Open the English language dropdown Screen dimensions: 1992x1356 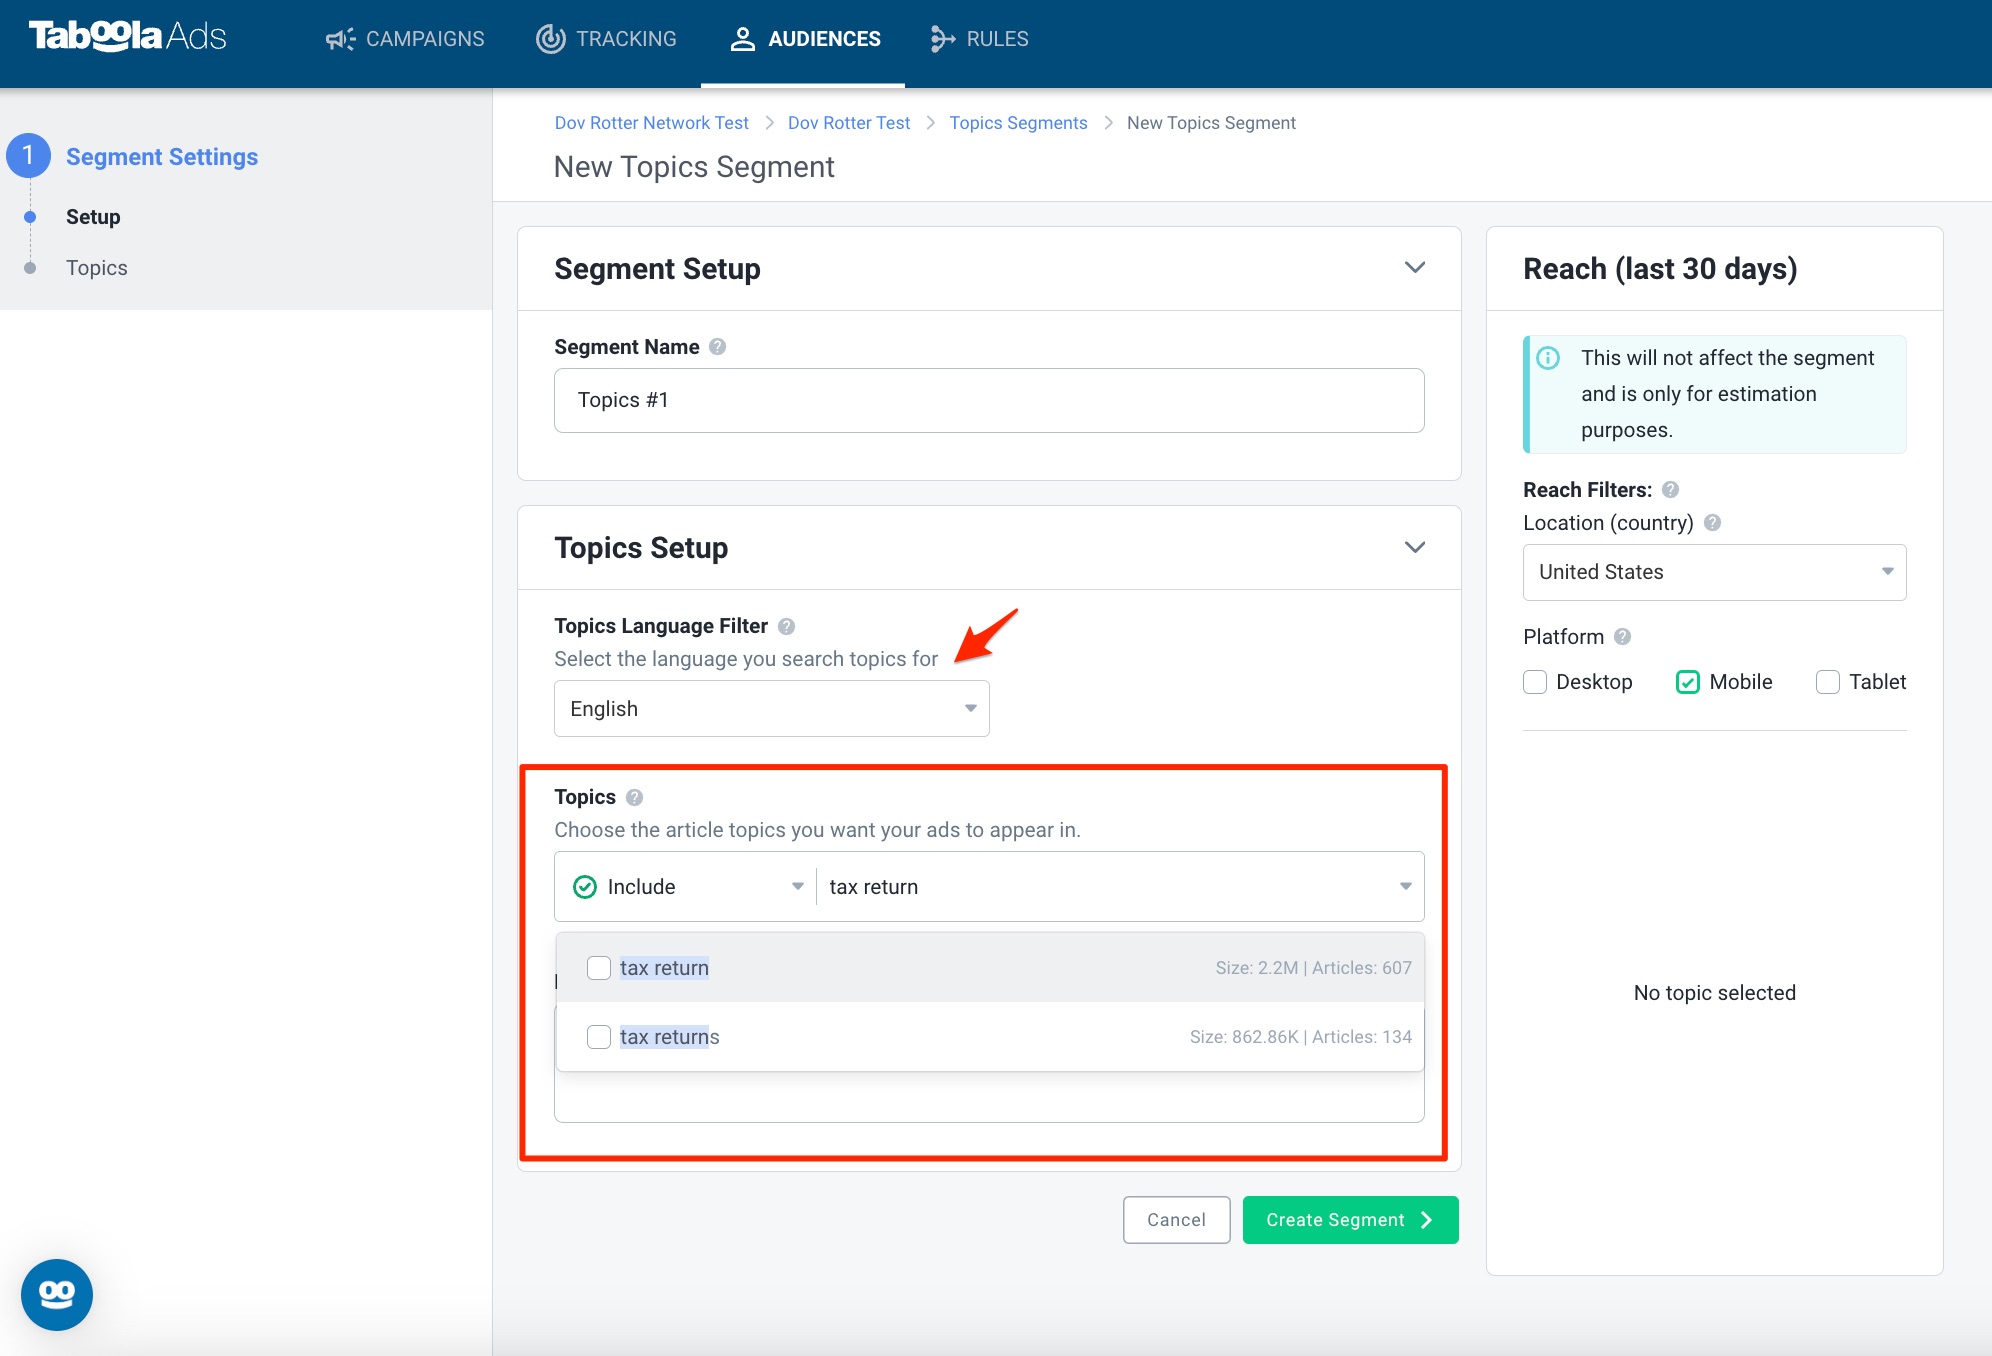(772, 709)
